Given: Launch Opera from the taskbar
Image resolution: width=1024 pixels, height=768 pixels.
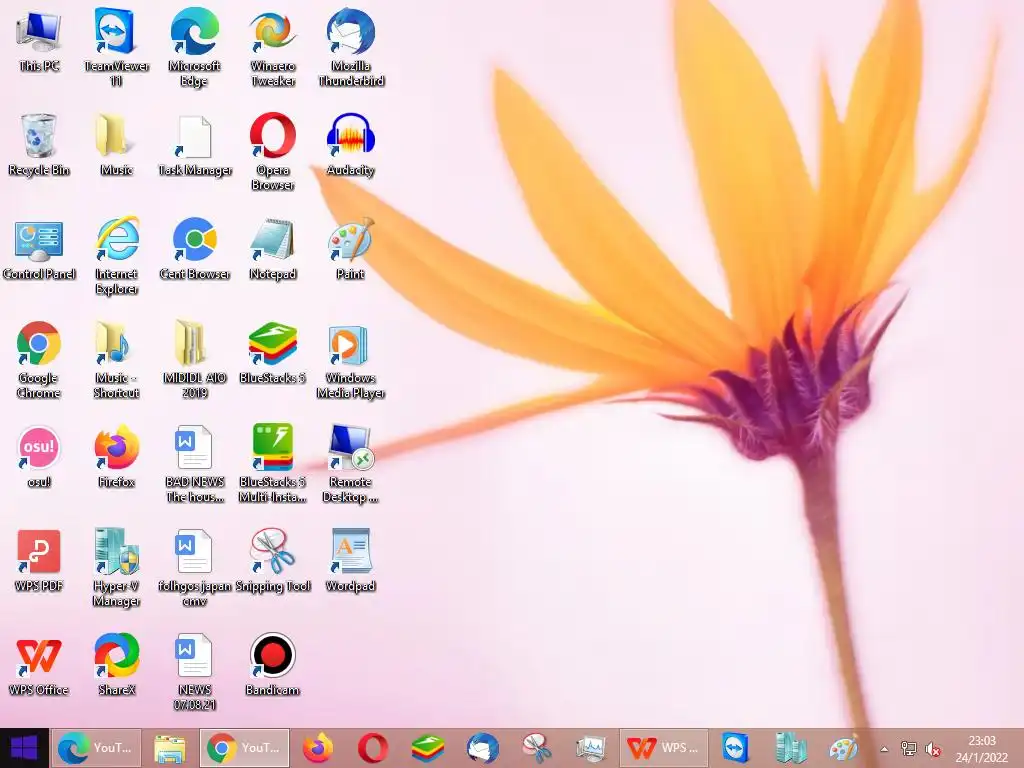Looking at the screenshot, I should coord(373,748).
